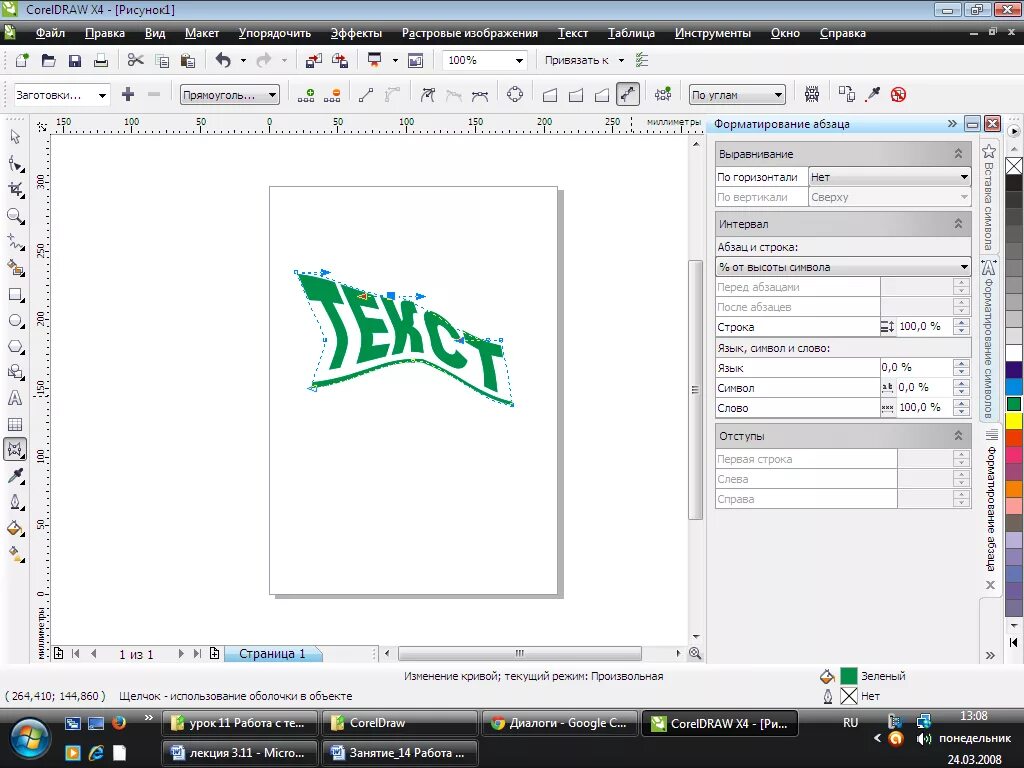Viewport: 1024px width, 768px height.
Task: Select the Interactive Fill tool
Action: click(15, 554)
